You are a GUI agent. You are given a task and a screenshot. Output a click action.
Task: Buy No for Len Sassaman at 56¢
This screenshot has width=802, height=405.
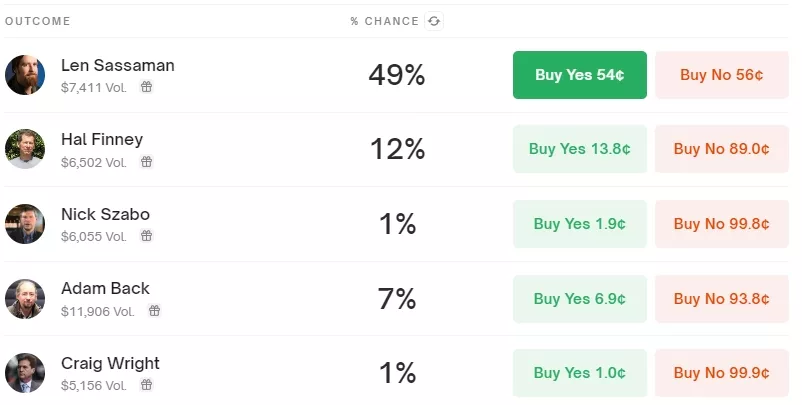coord(721,75)
